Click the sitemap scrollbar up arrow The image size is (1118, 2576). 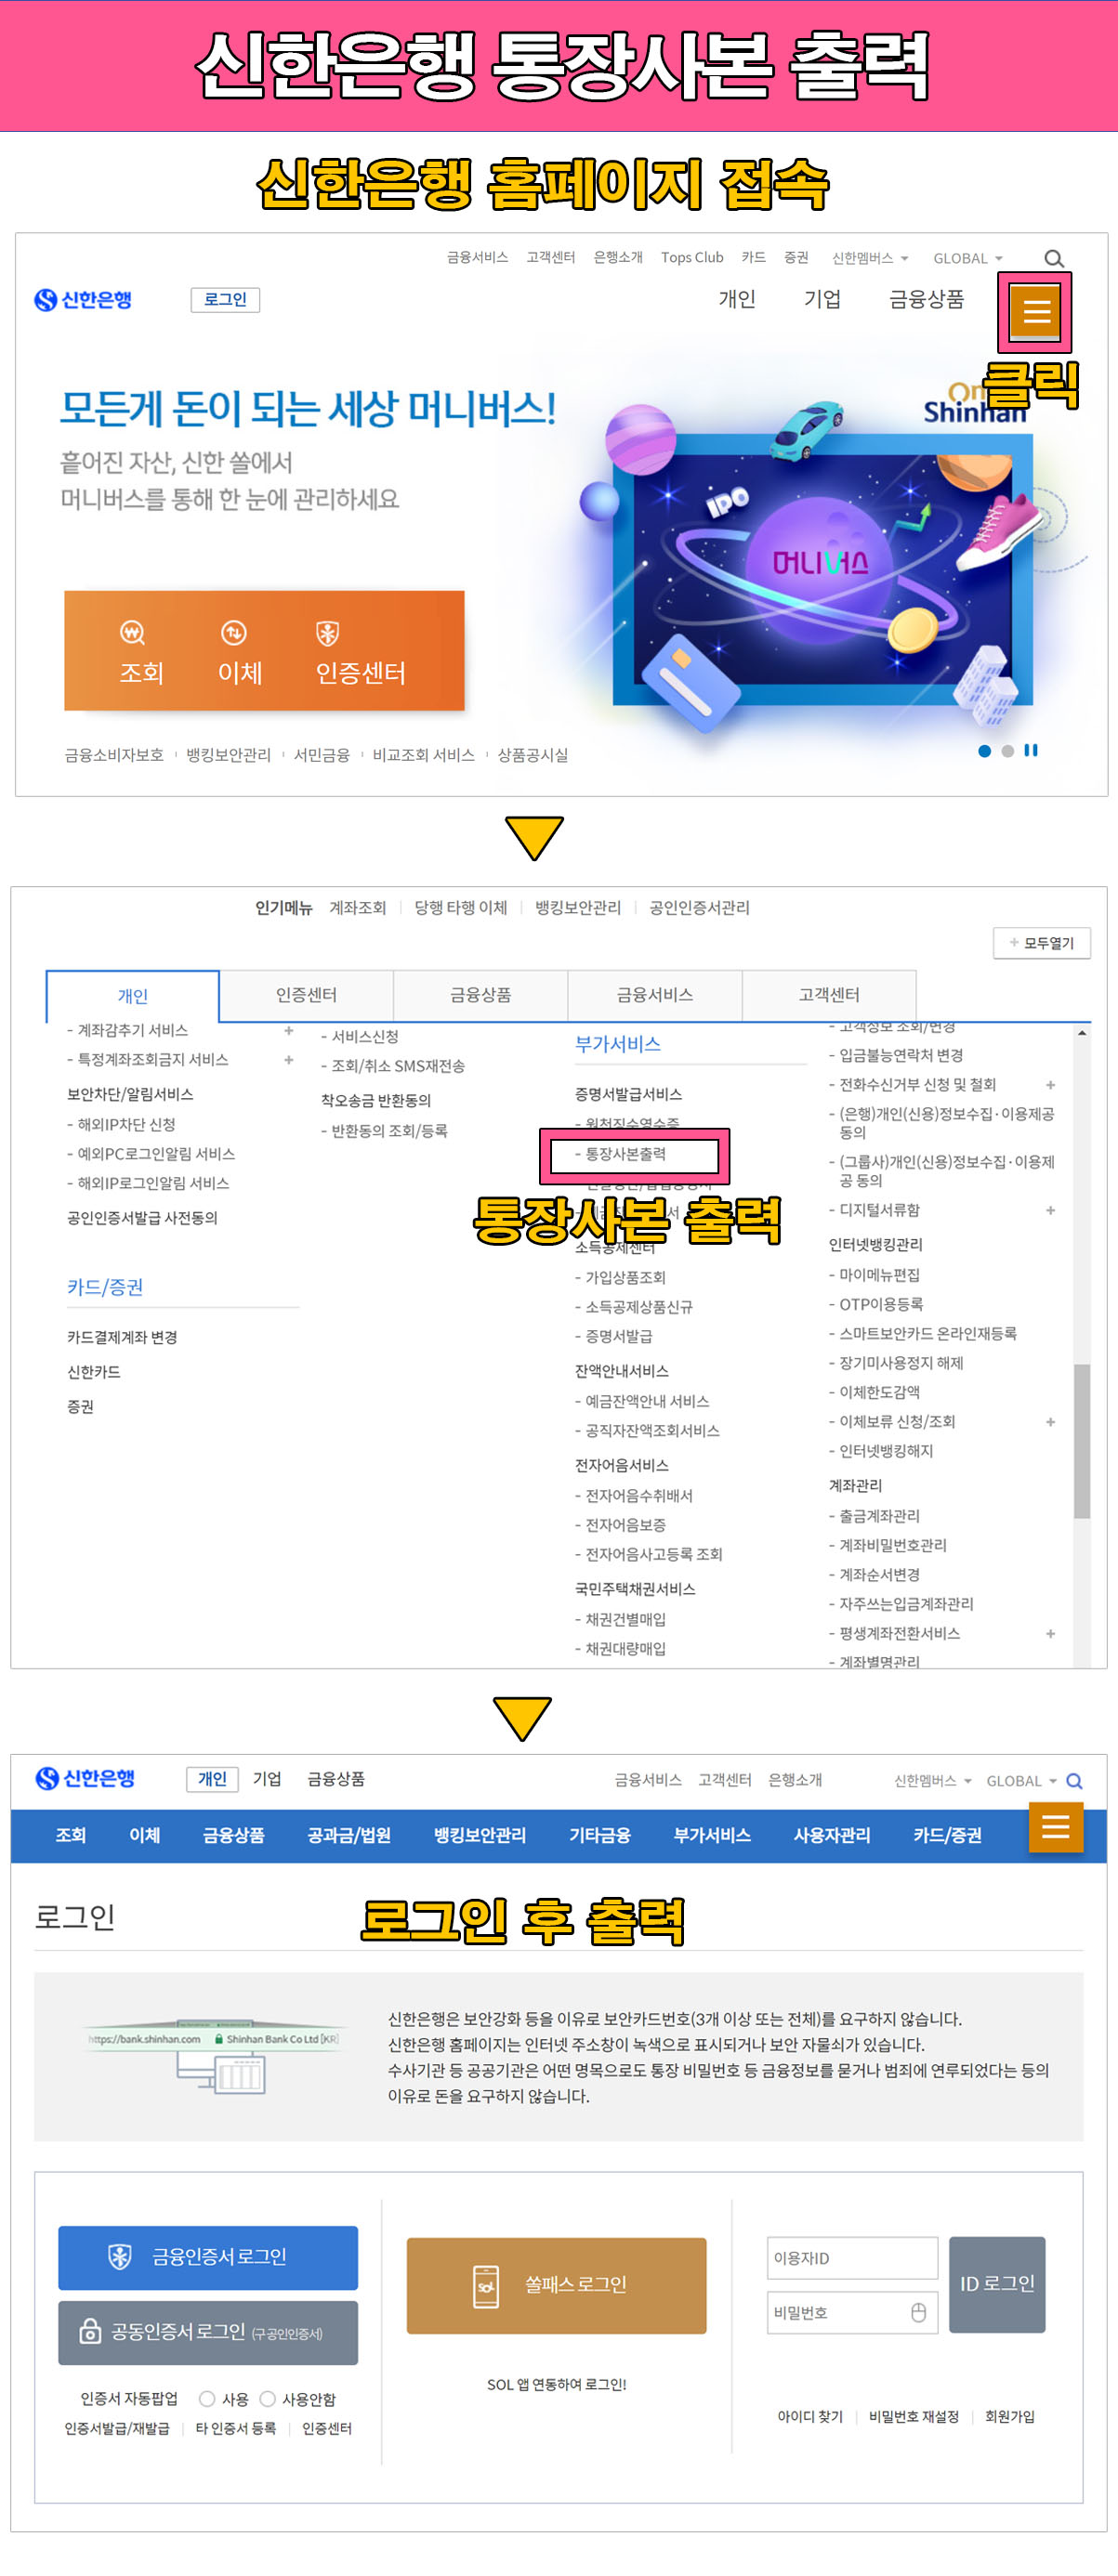tap(1081, 1032)
